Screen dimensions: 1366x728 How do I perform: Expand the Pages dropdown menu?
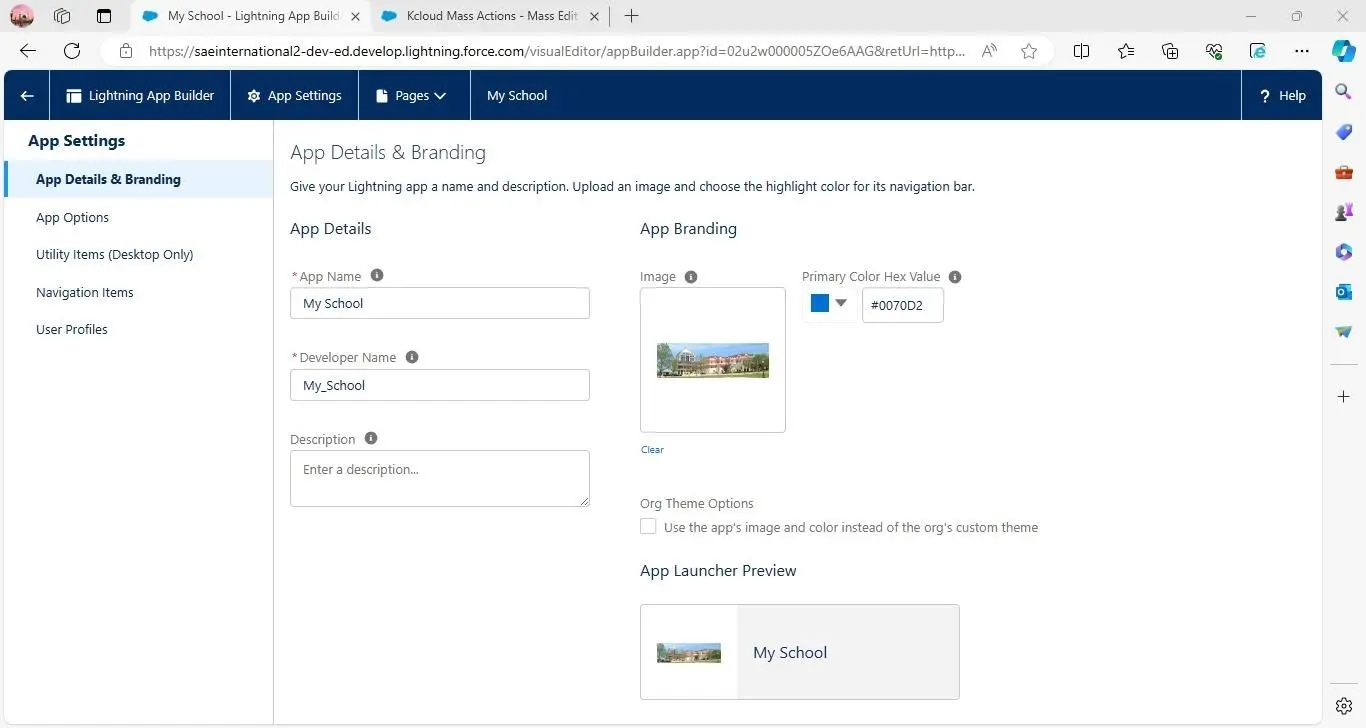click(x=411, y=96)
